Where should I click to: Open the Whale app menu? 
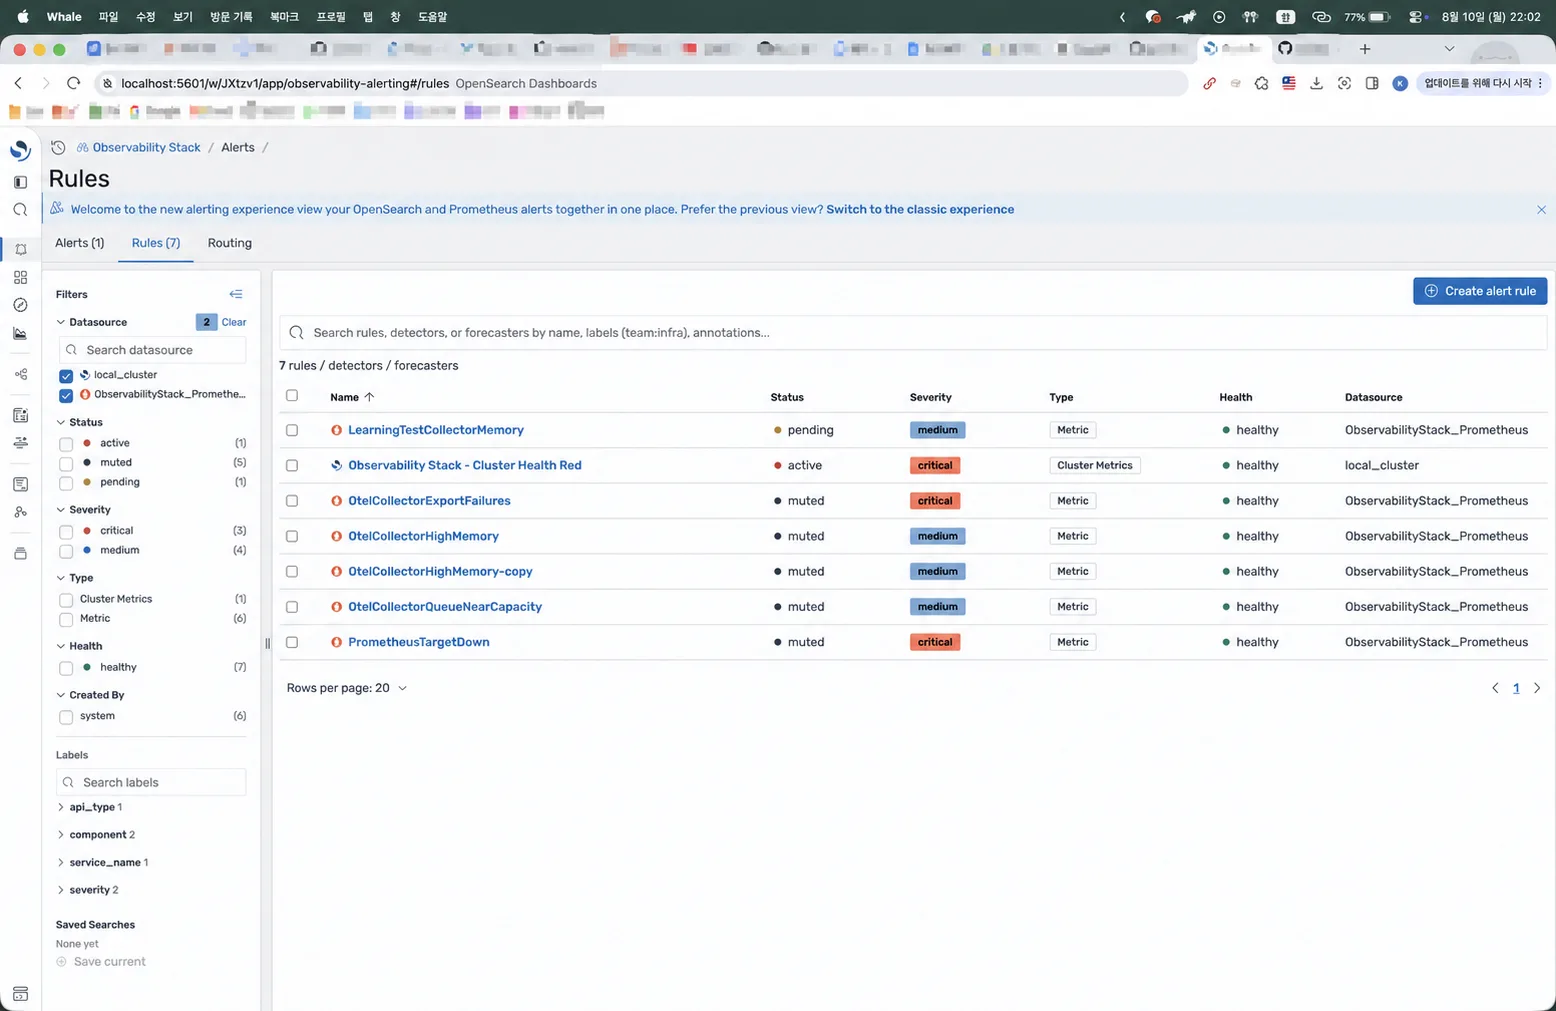tap(64, 17)
